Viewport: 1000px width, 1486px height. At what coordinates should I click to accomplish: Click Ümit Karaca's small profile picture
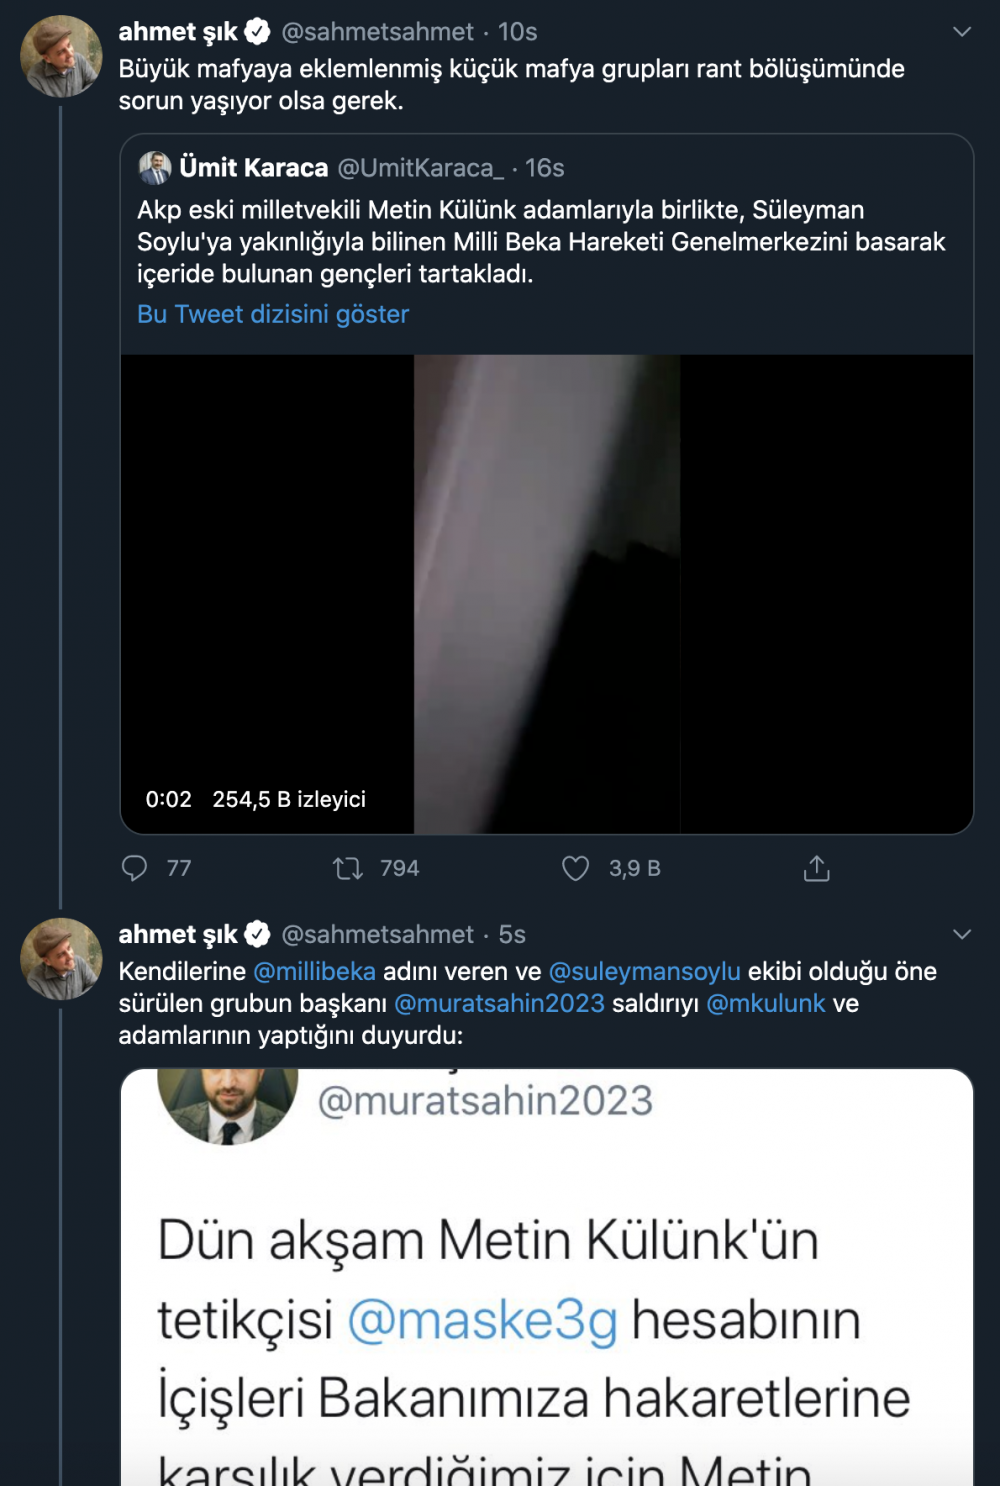pos(155,168)
